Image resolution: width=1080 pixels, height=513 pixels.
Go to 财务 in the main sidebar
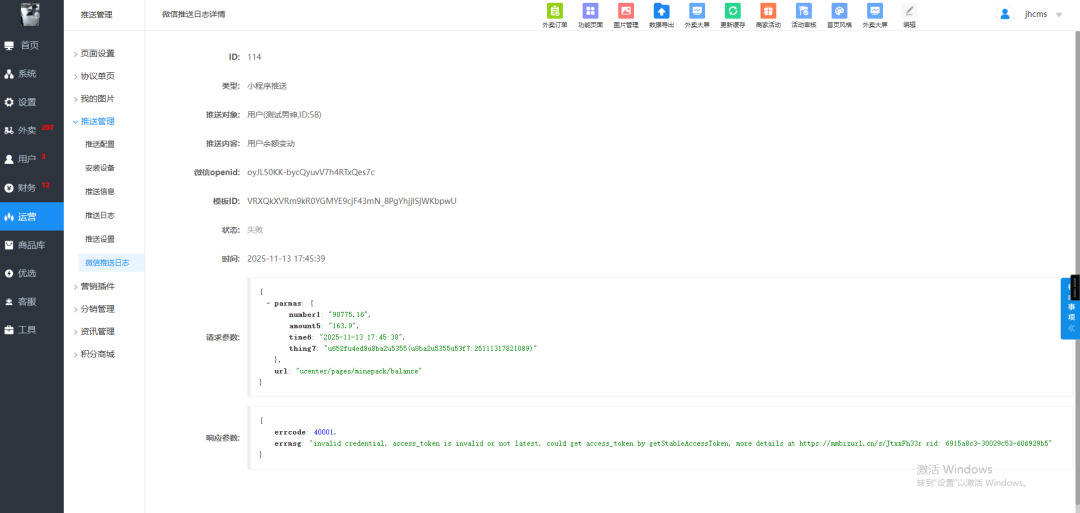27,187
